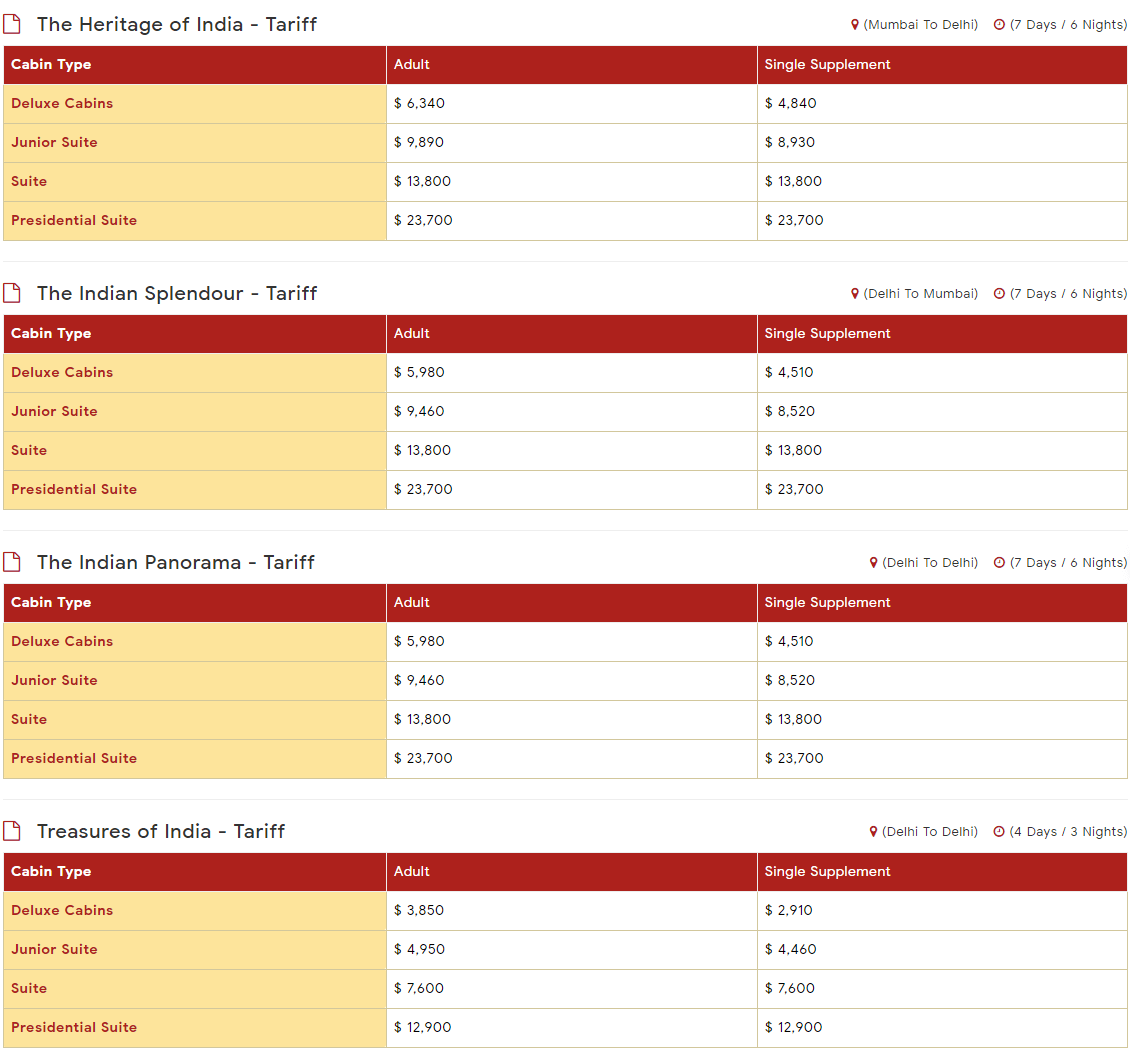Click the Adult column header in Panorama table
The height and width of the screenshot is (1050, 1130).
411,603
